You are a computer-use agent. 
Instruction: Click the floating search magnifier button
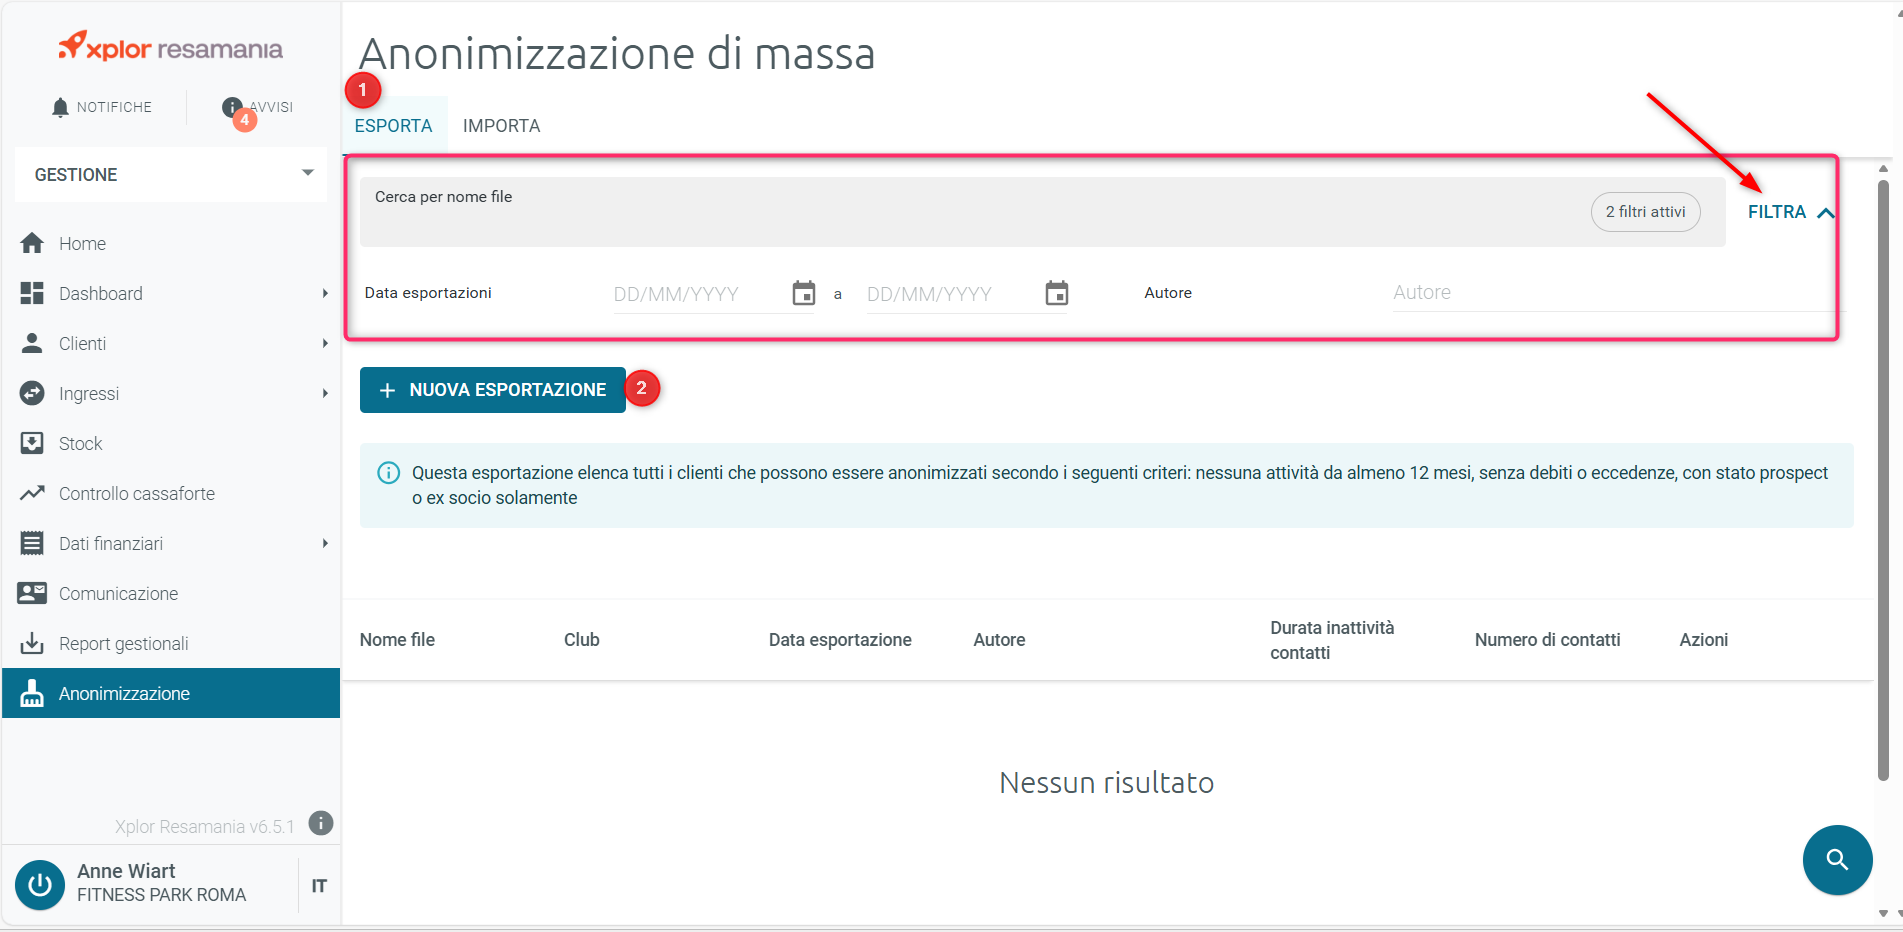pyautogui.click(x=1837, y=859)
